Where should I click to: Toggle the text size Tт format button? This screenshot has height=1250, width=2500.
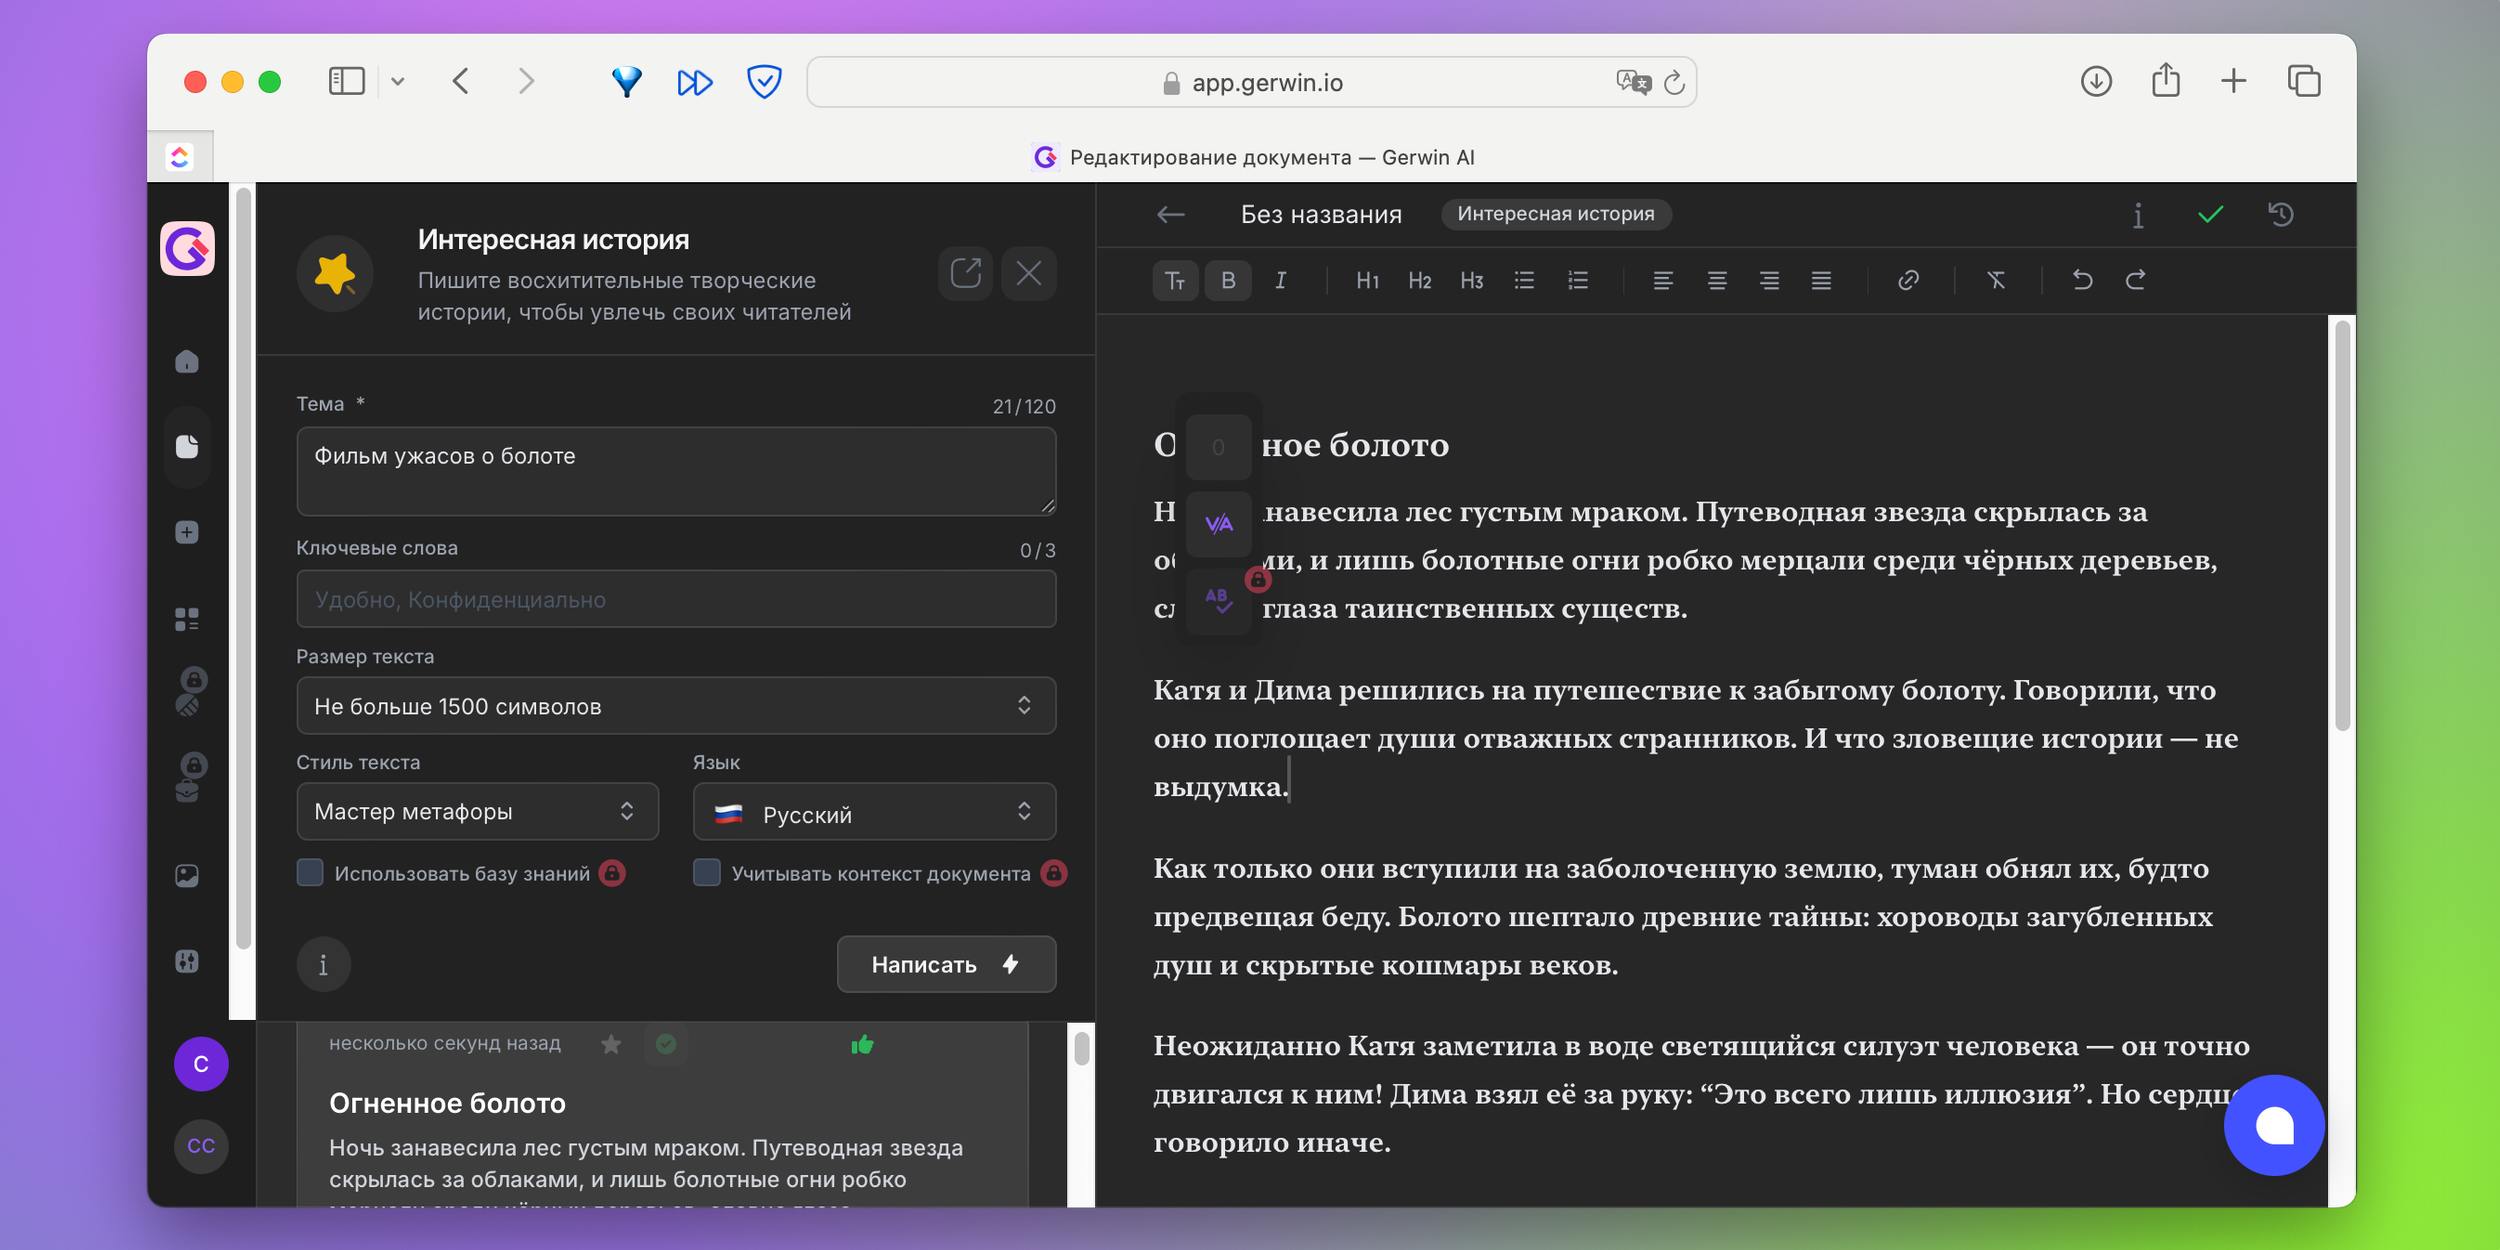point(1175,281)
